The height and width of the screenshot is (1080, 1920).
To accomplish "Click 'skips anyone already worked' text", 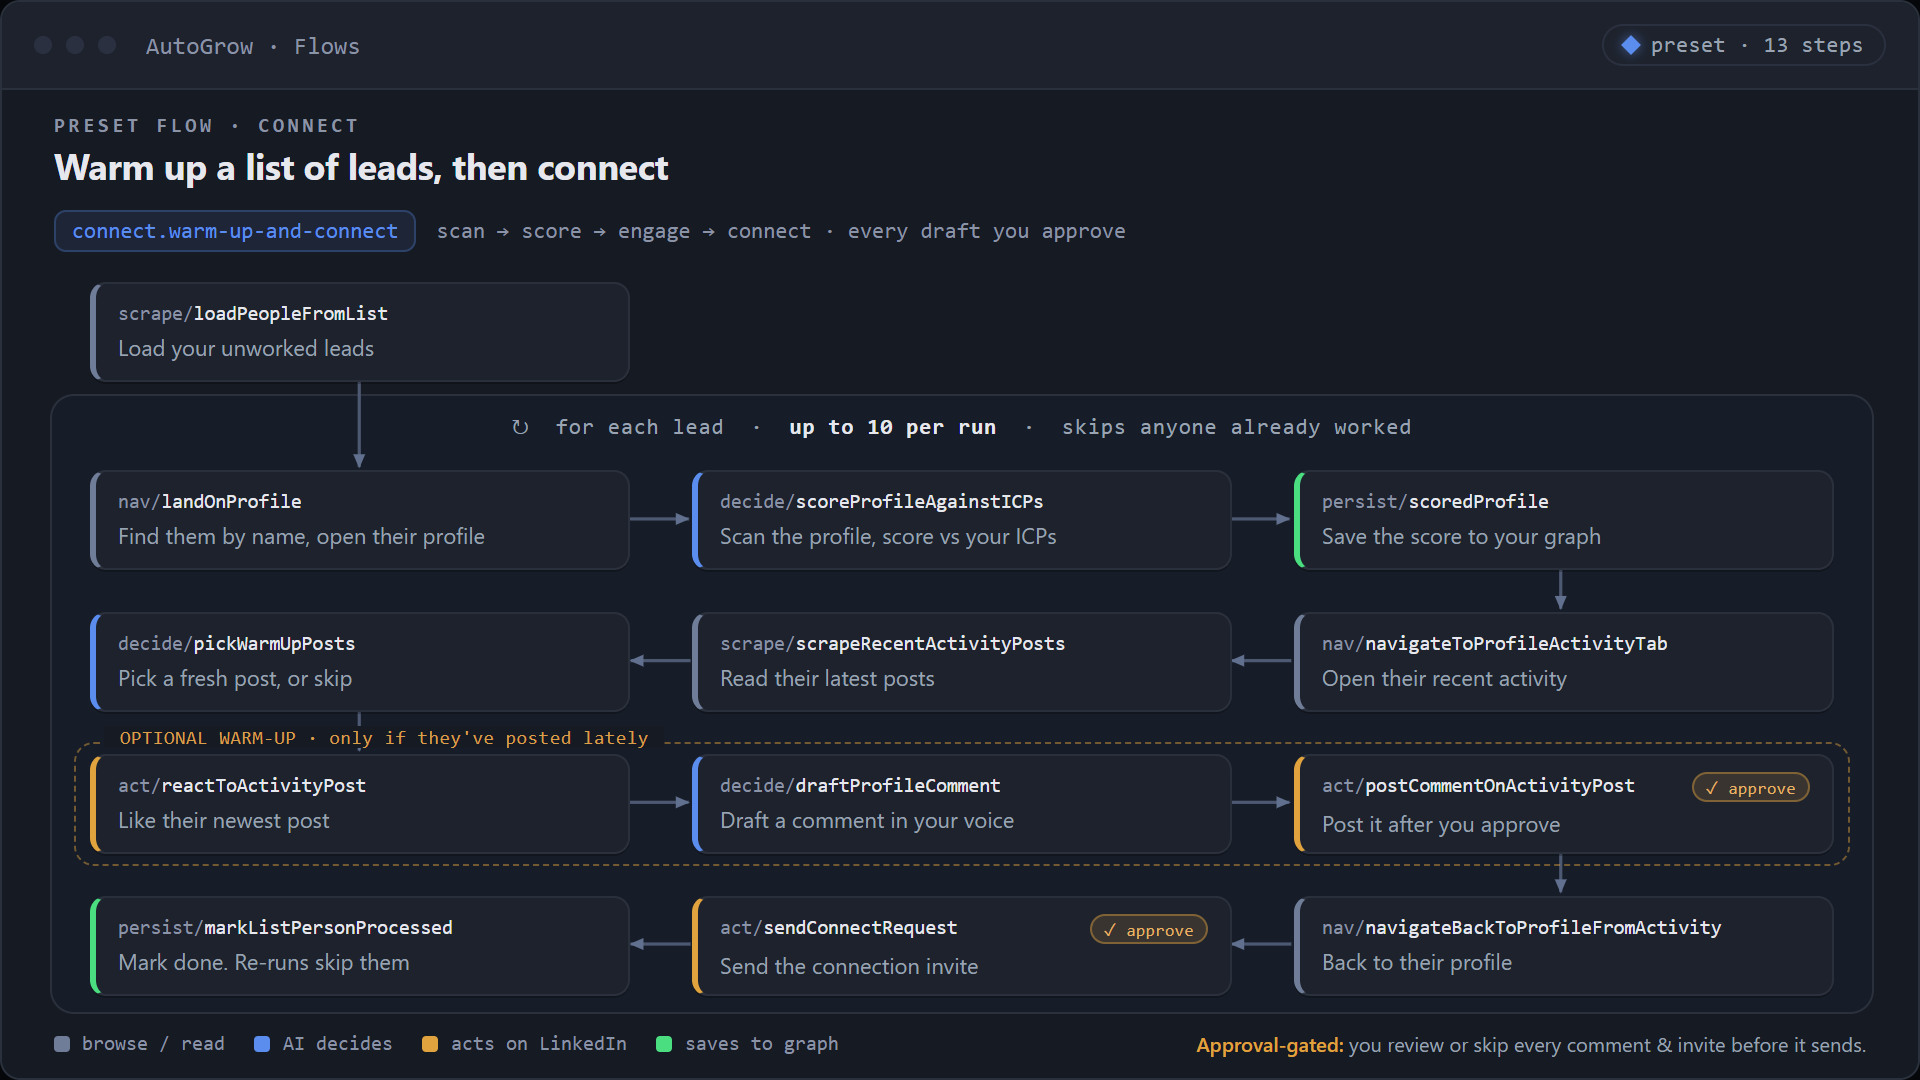I will 1236,427.
